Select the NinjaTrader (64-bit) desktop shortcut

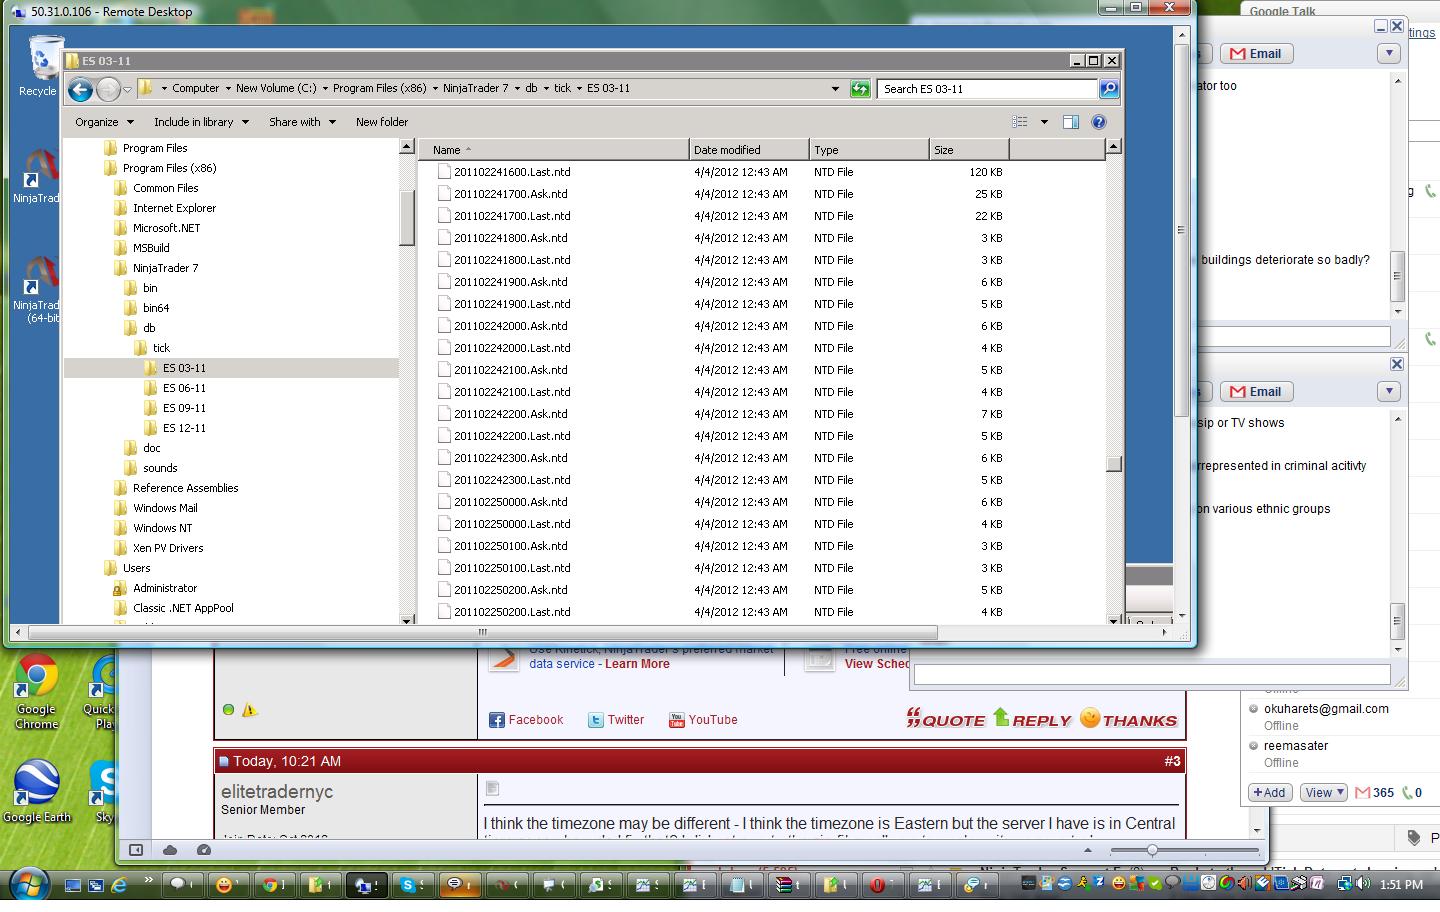37,290
